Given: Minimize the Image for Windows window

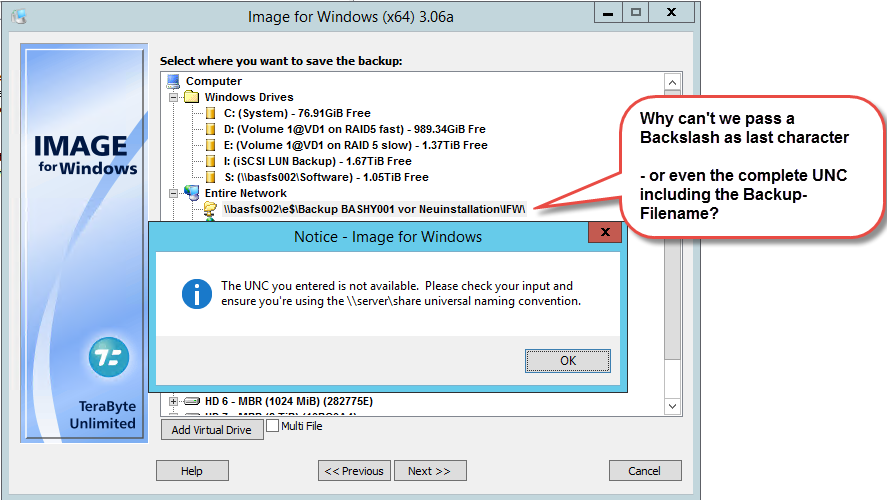Looking at the screenshot, I should coord(608,12).
